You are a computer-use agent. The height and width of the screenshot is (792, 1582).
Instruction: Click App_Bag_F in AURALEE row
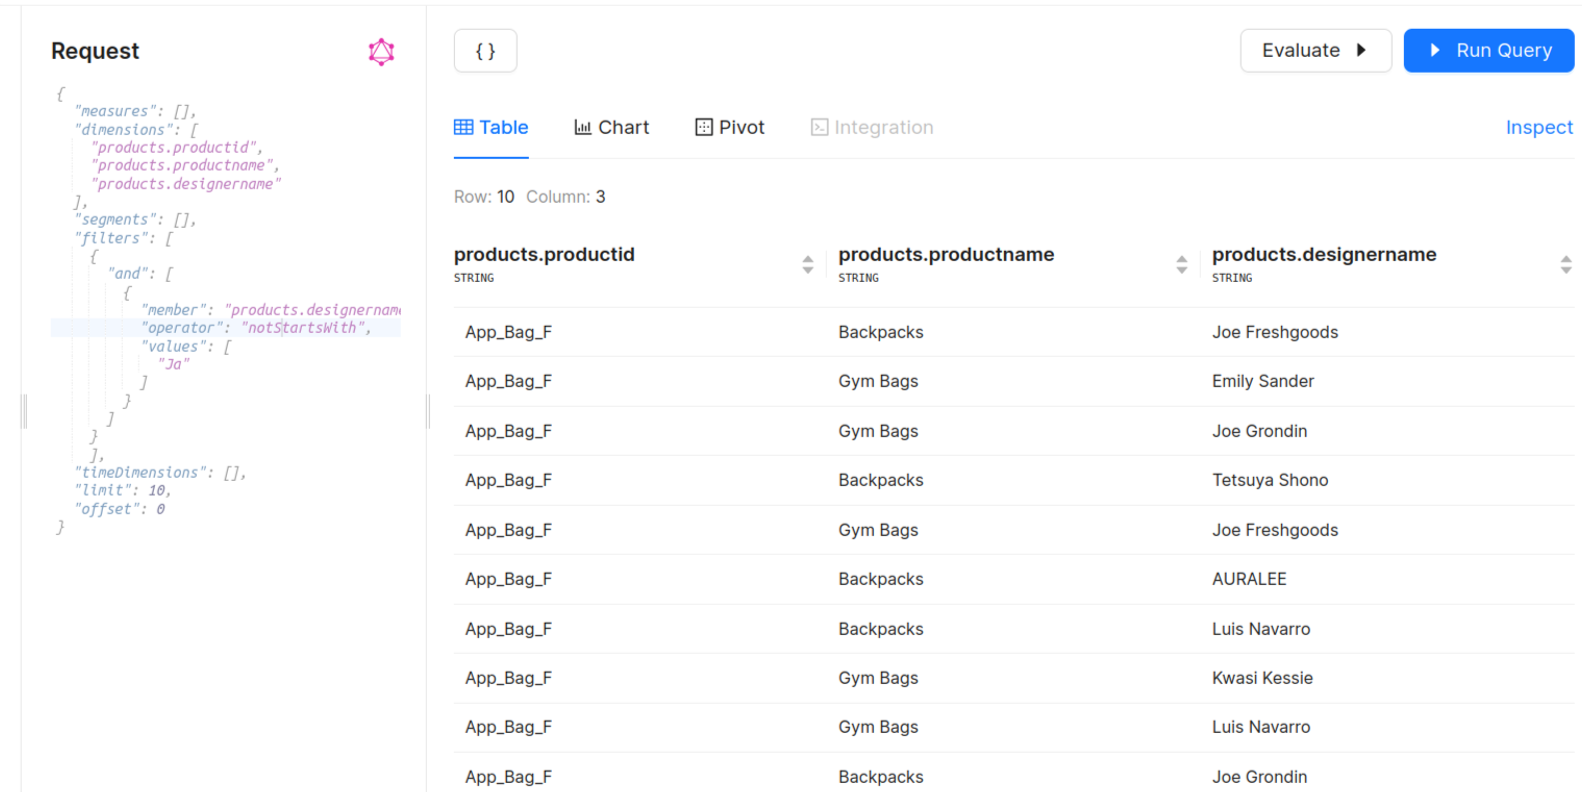[508, 579]
